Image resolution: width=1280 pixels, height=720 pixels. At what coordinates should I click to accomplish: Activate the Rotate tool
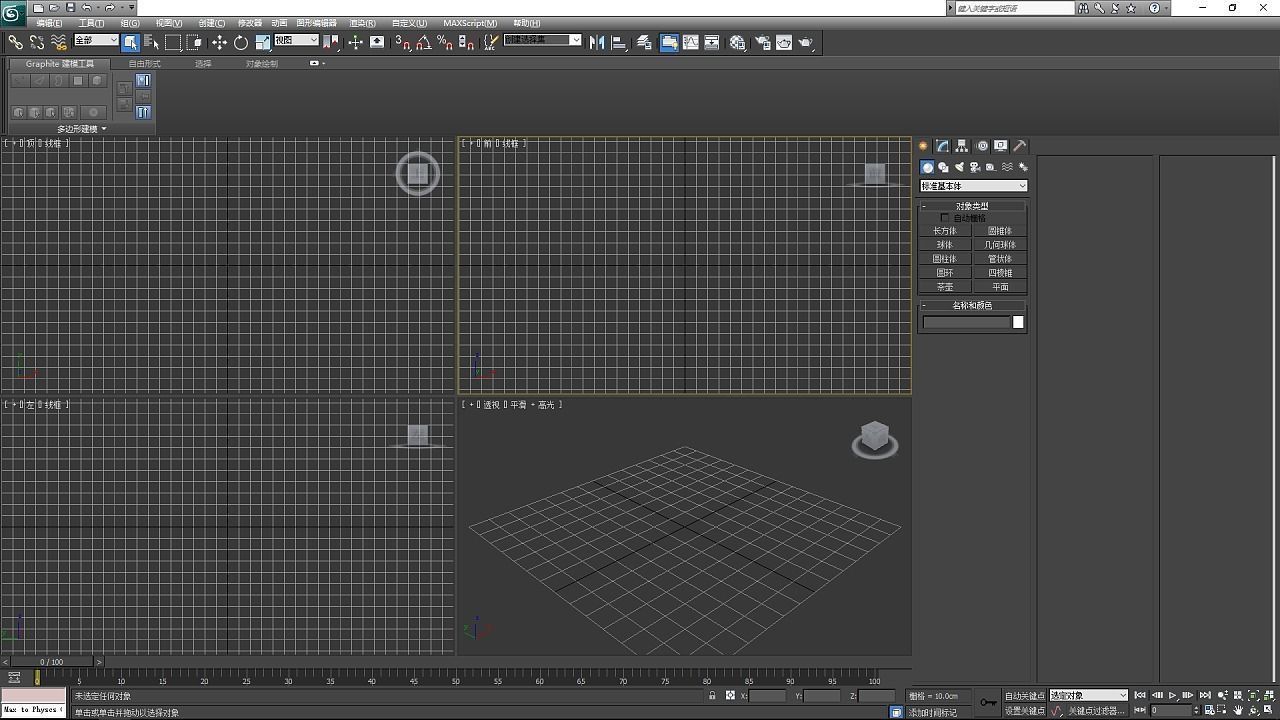[241, 42]
